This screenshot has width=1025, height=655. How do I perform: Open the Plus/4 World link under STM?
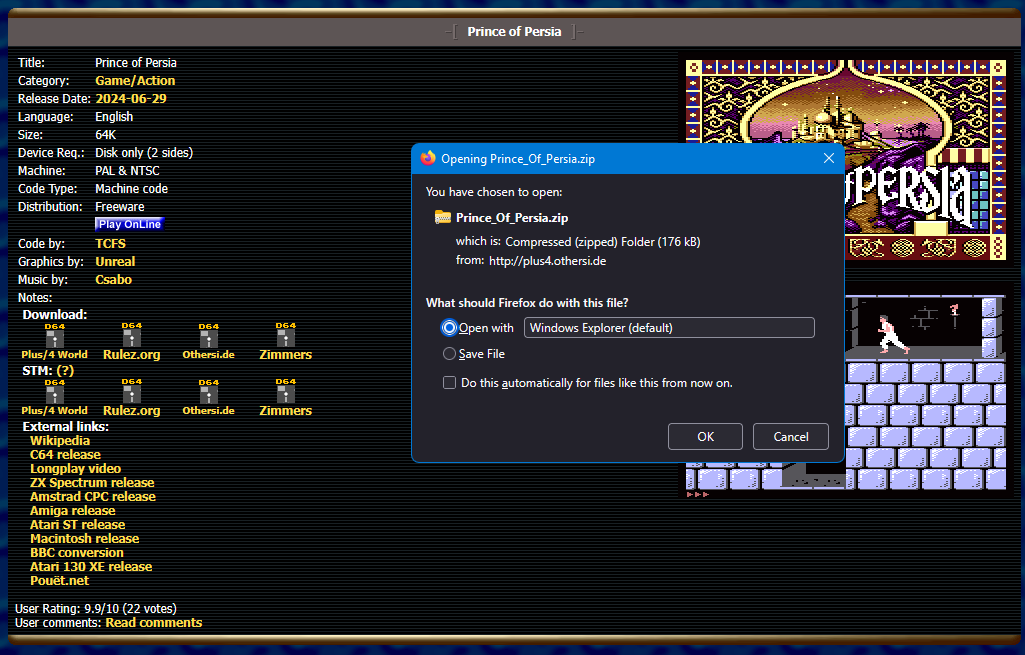54,411
